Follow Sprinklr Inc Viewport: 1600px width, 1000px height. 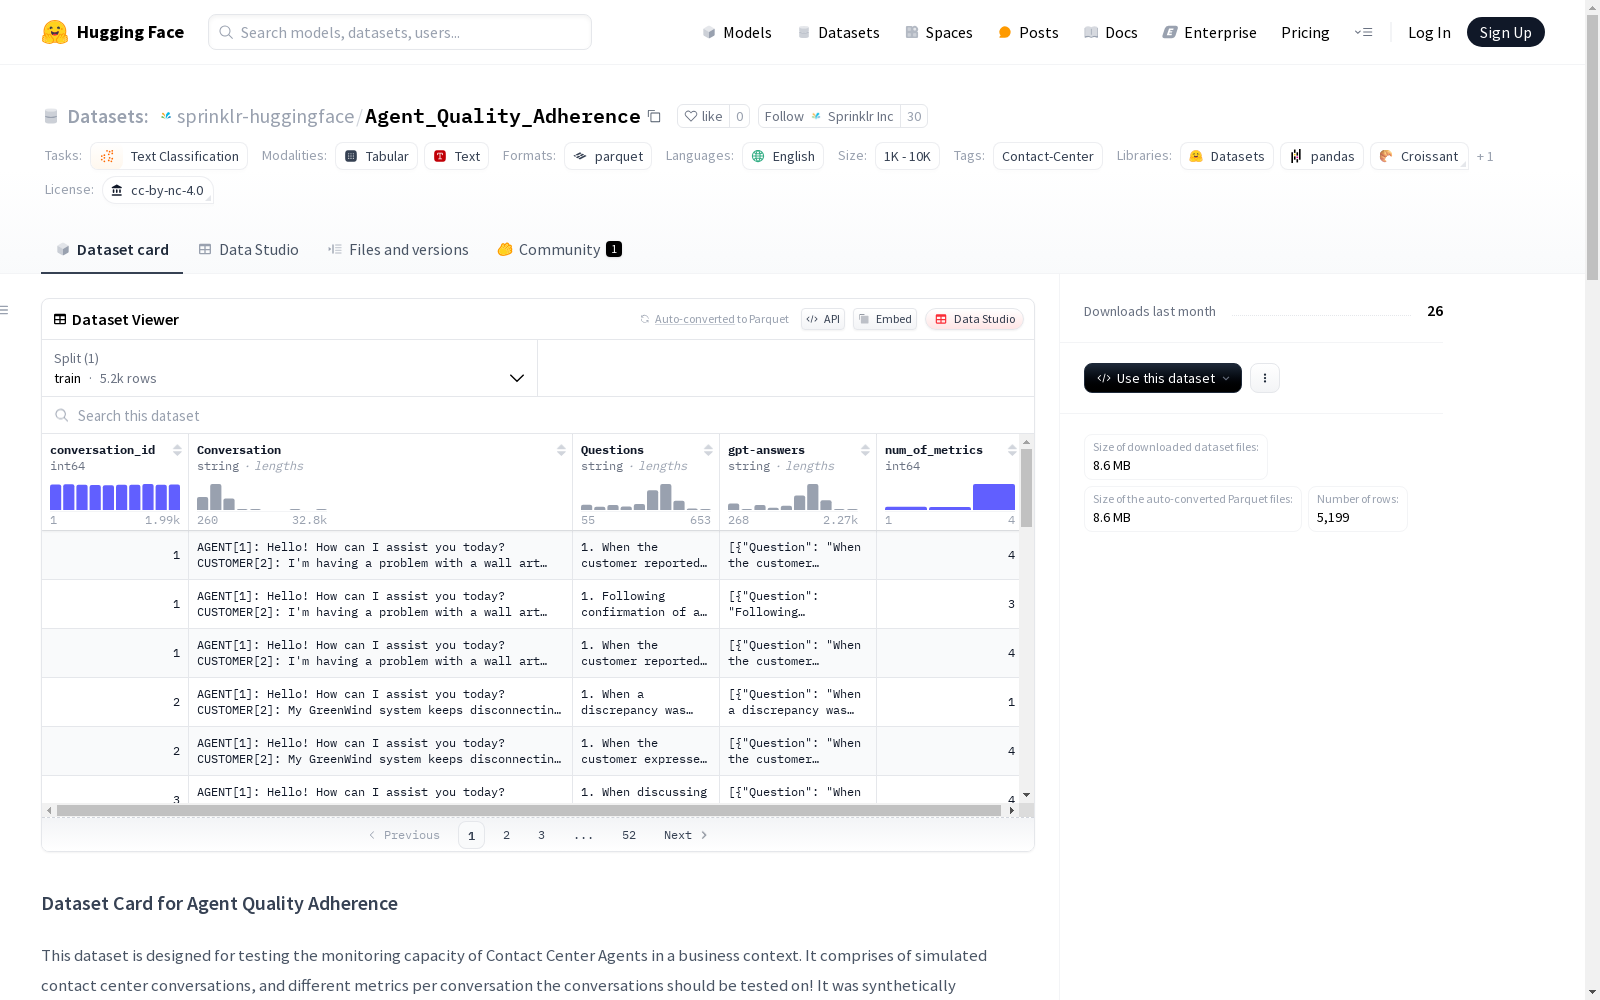[x=829, y=116]
